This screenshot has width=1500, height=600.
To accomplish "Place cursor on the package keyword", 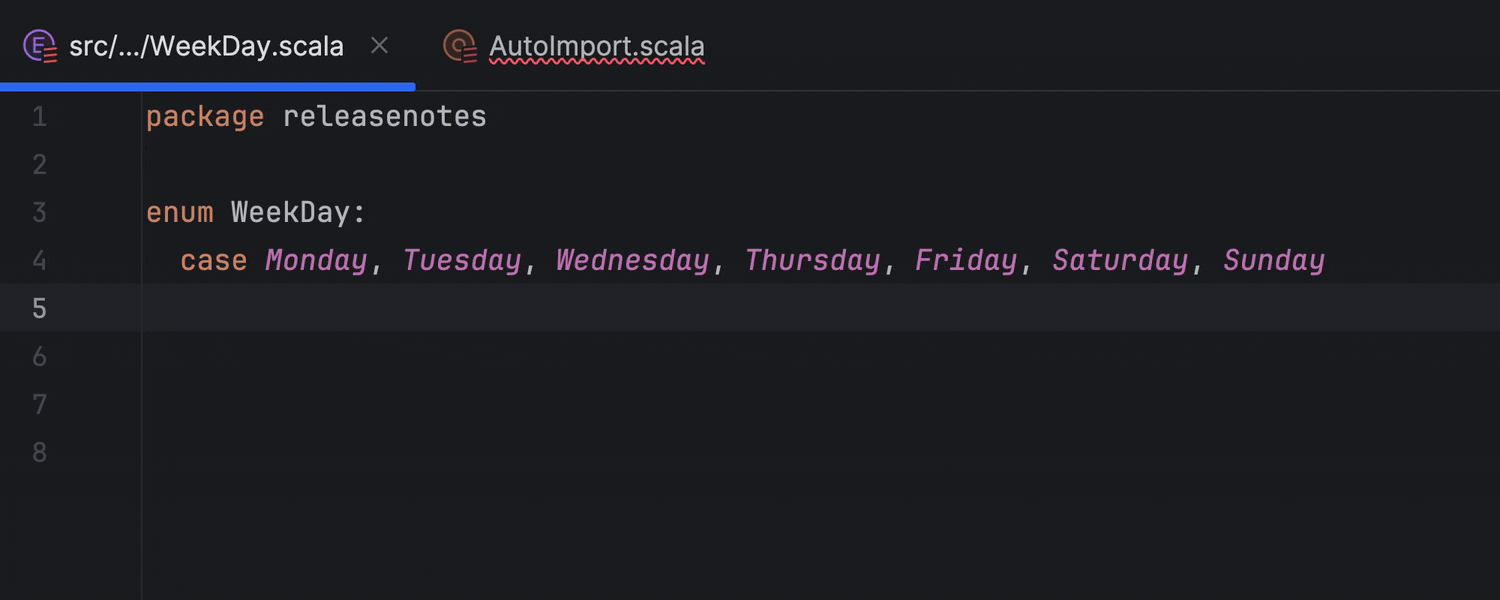I will [205, 117].
